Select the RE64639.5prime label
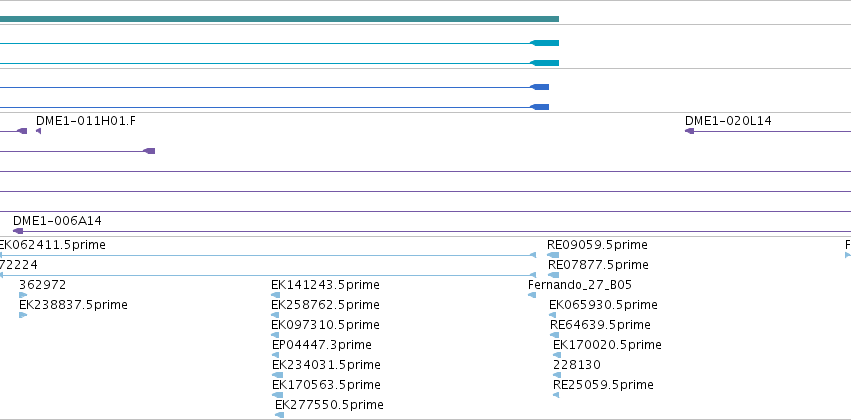This screenshot has width=851, height=420. 600,325
